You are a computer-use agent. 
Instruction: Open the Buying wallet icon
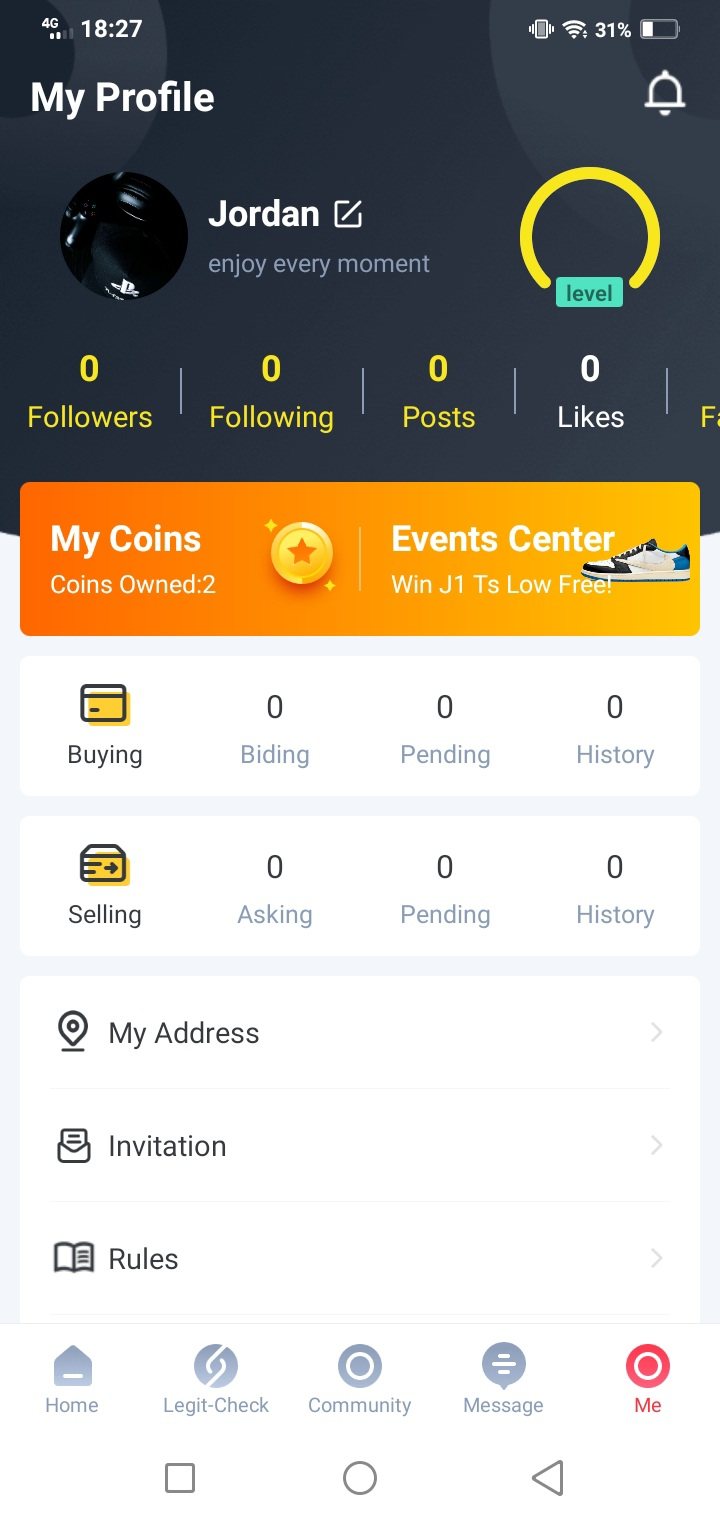point(104,704)
